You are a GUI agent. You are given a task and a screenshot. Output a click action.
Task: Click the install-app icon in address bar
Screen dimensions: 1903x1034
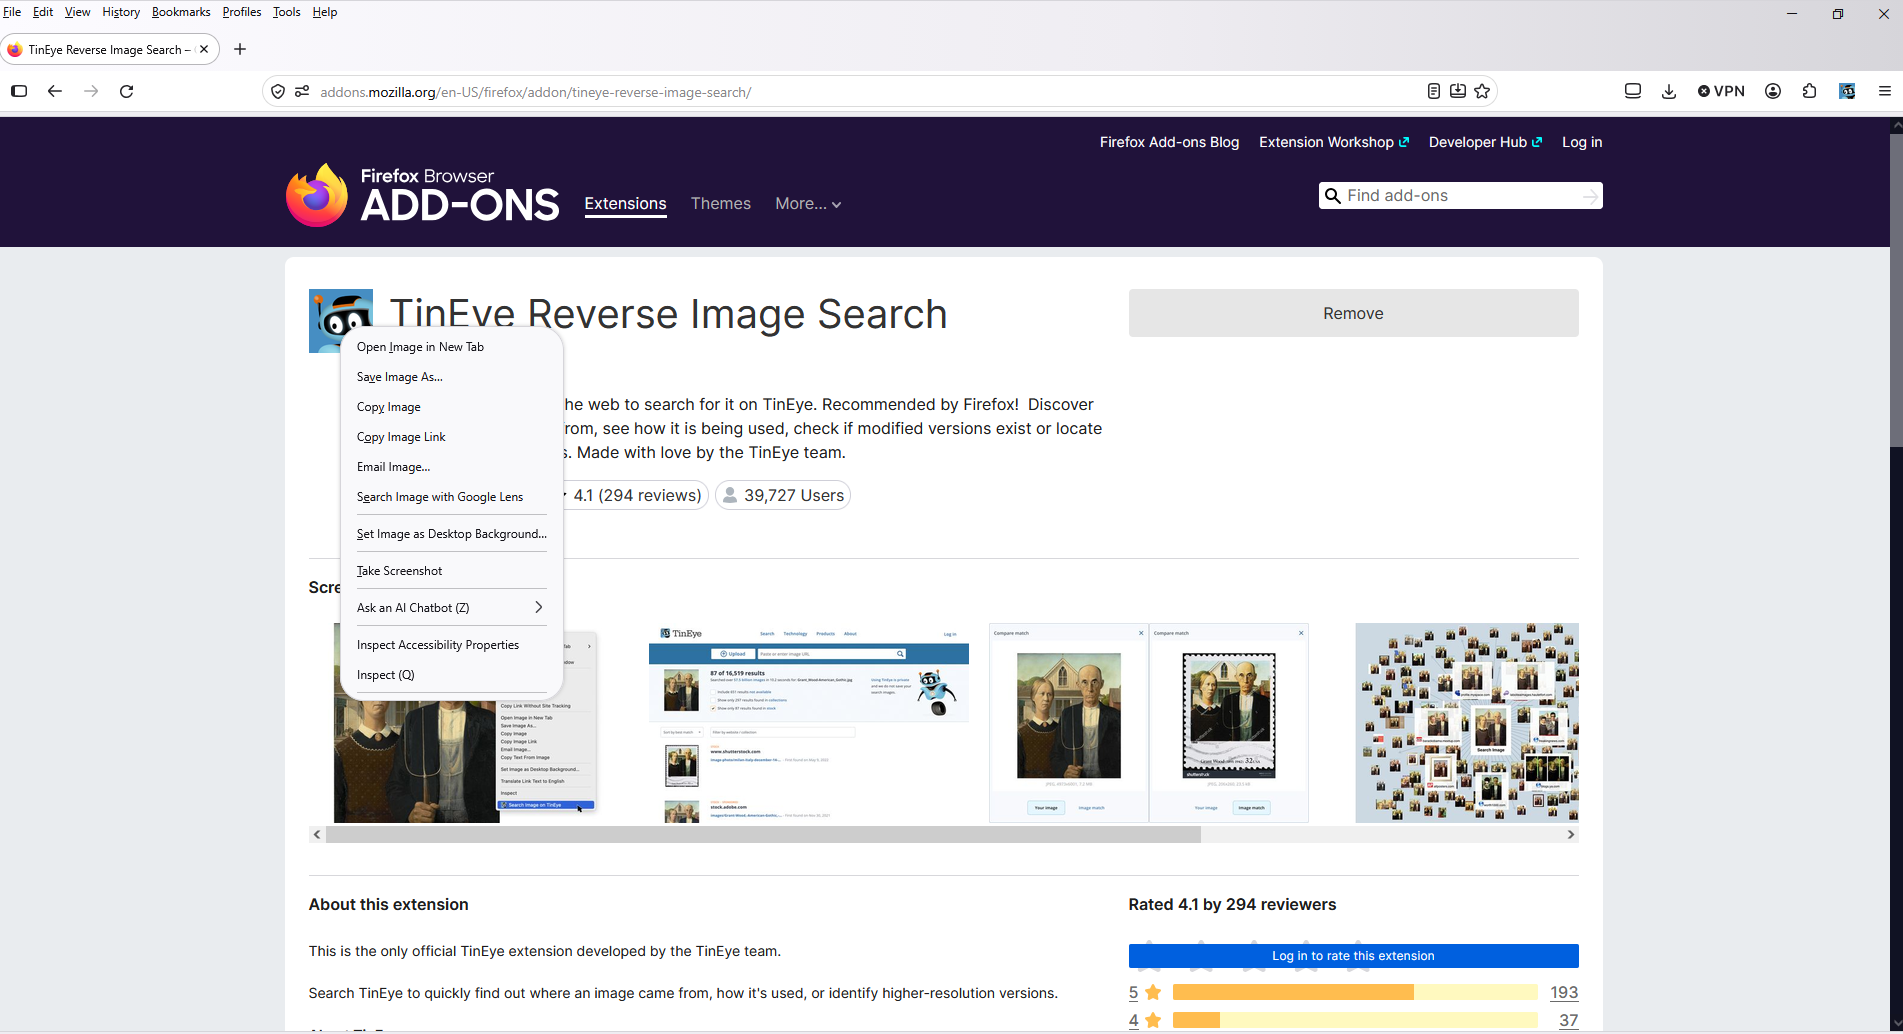point(1458,91)
